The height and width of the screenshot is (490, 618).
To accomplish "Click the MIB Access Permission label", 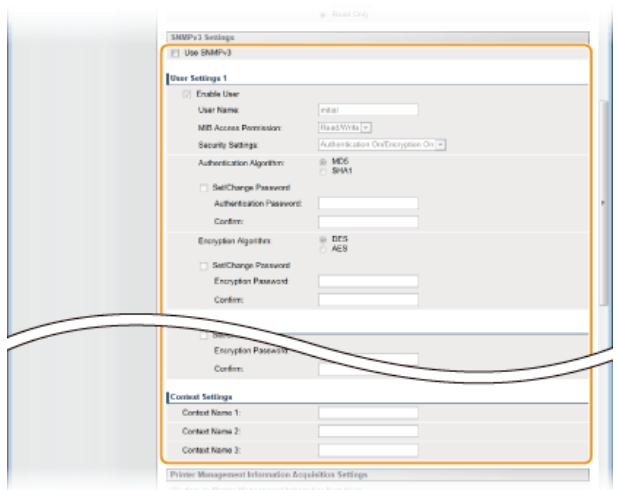I will [240, 128].
